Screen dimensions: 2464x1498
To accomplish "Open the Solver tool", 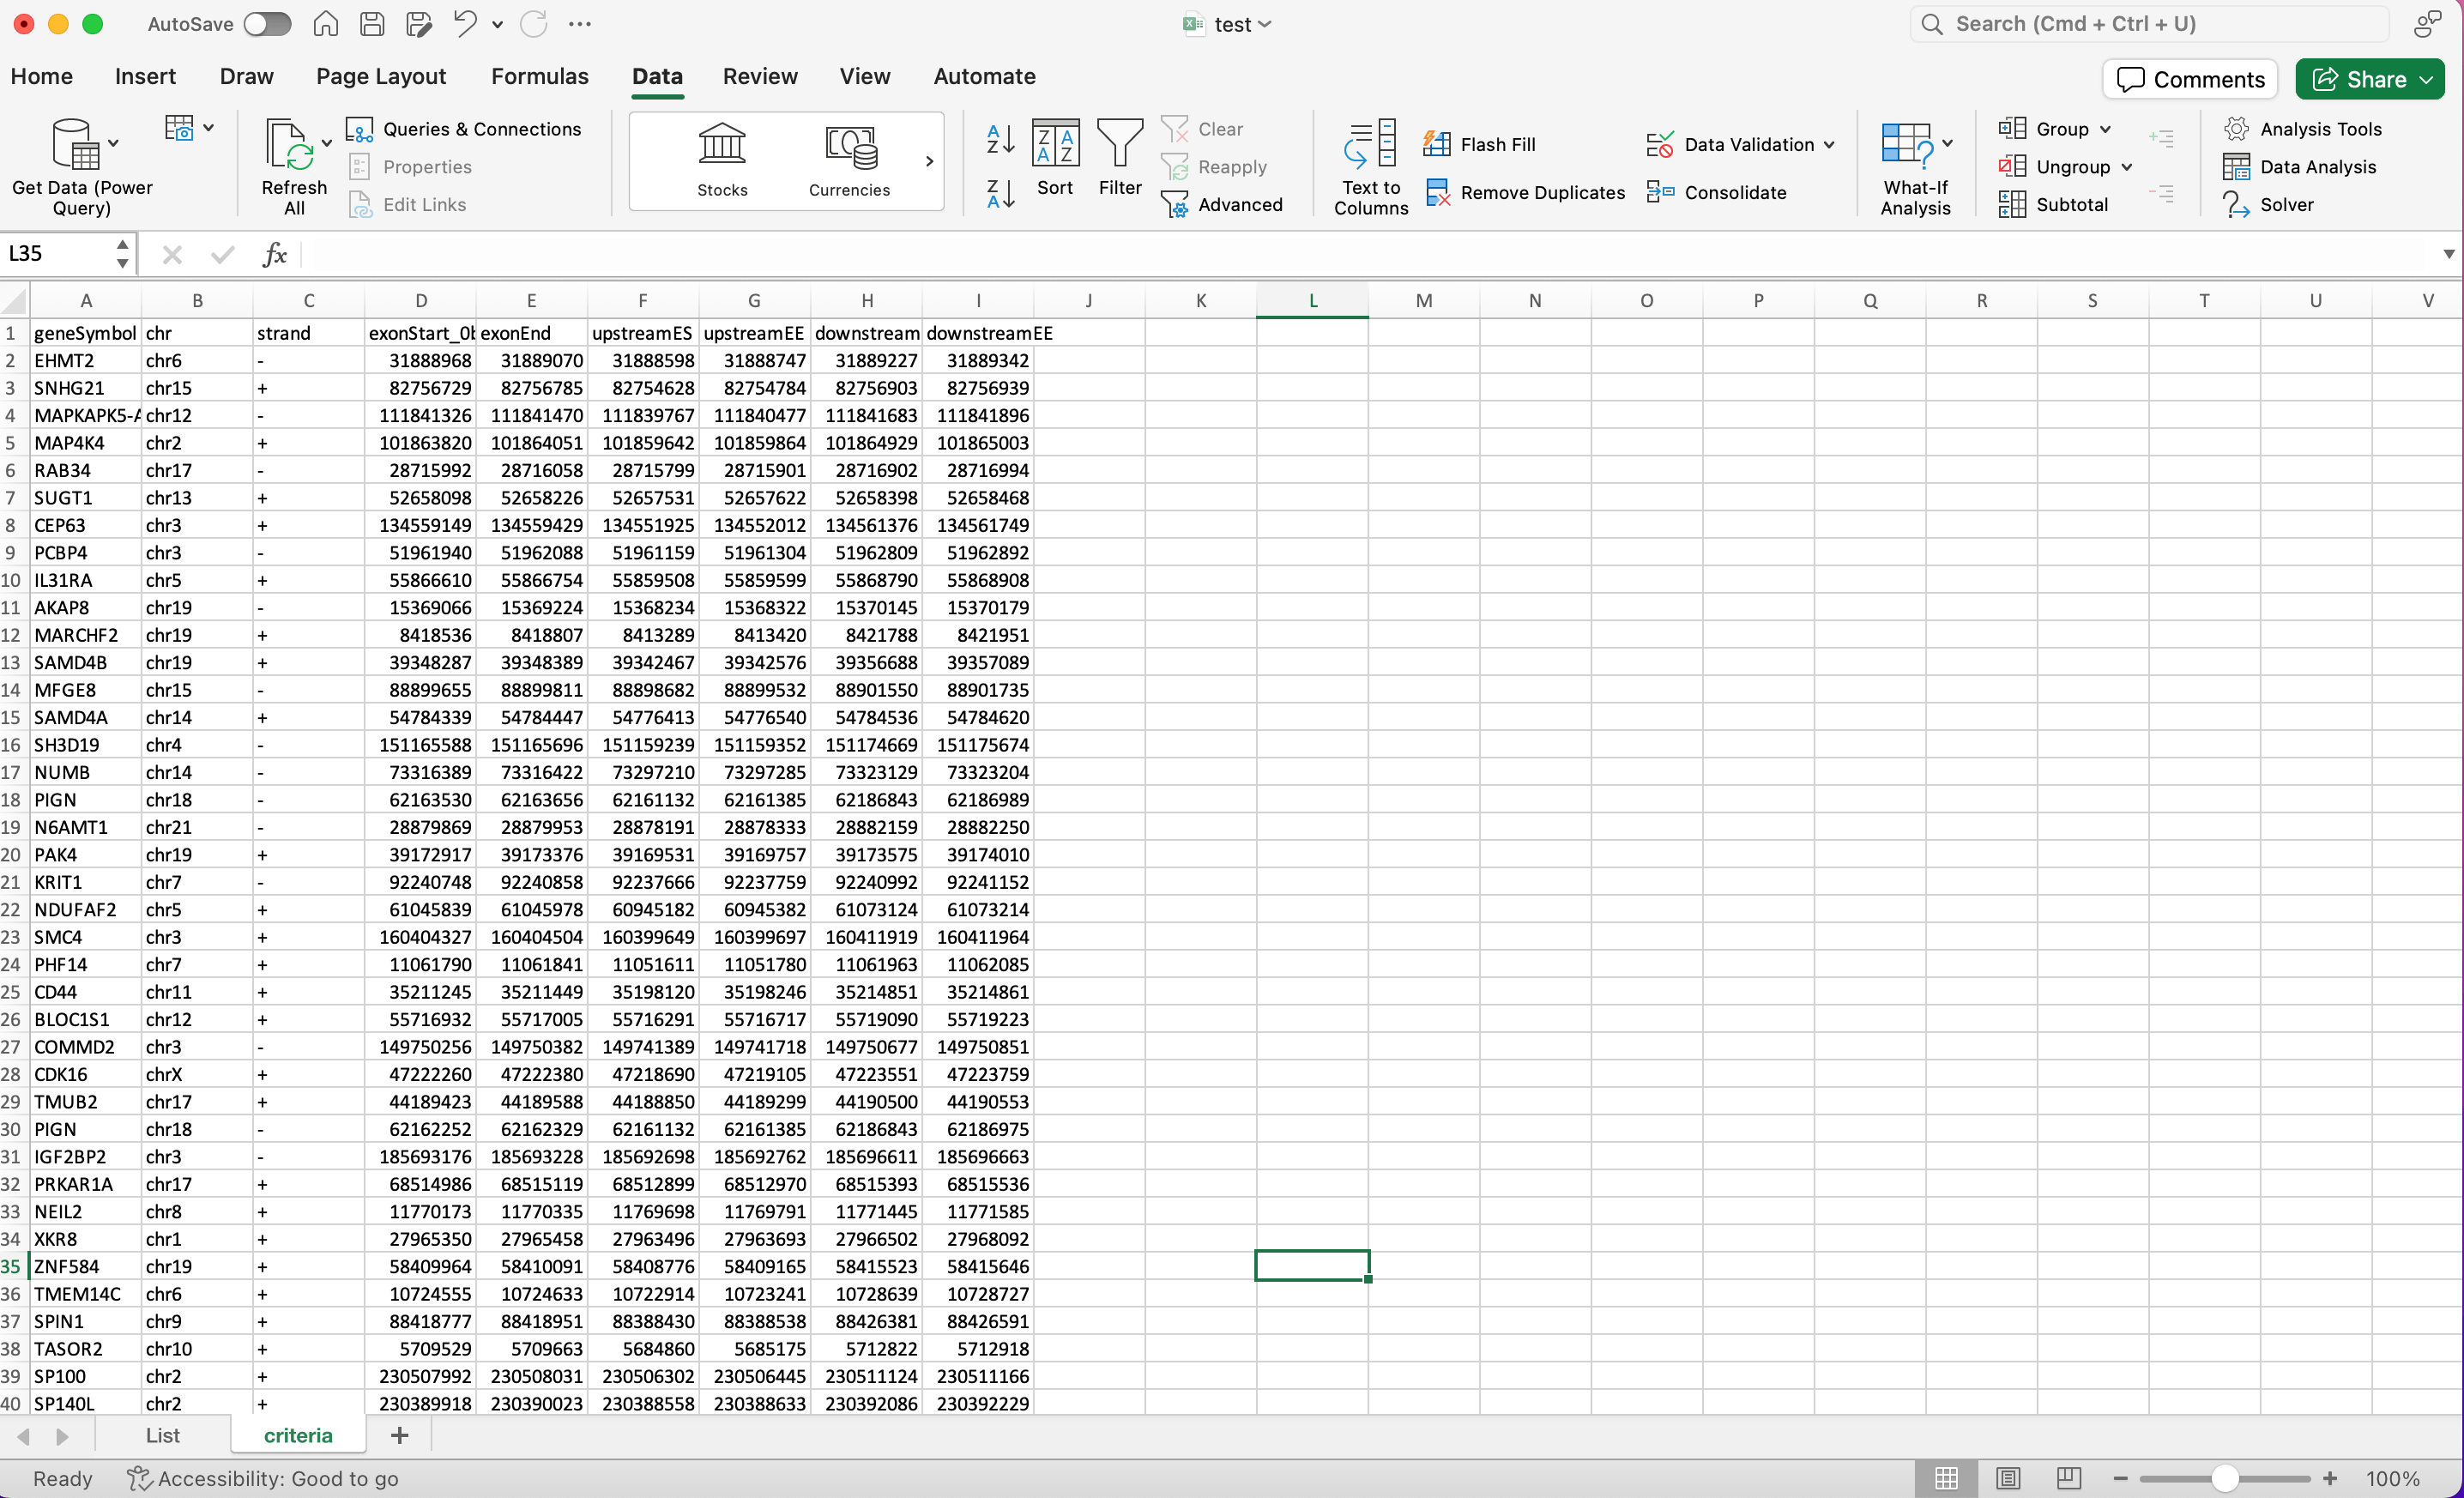I will pyautogui.click(x=2286, y=204).
